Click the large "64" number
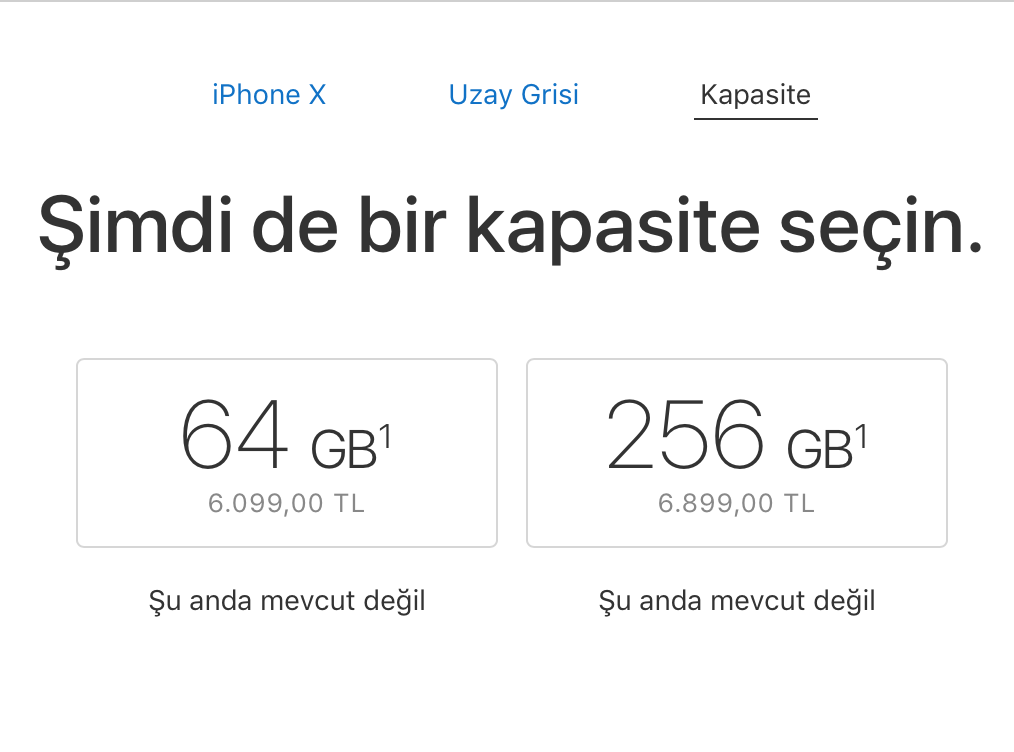This screenshot has height=752, width=1014. pos(235,436)
